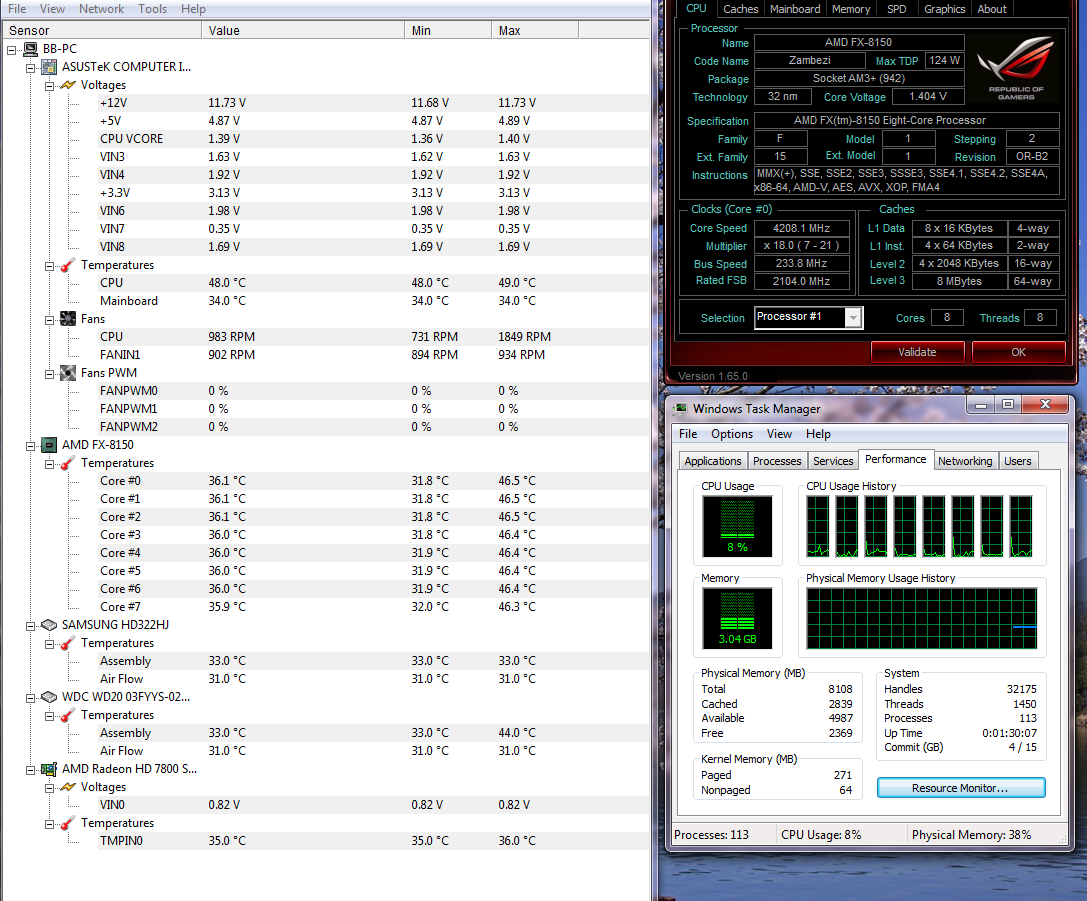Screen dimensions: 1087x901
Task: Collapse the WDC WD20 node
Action: point(31,699)
